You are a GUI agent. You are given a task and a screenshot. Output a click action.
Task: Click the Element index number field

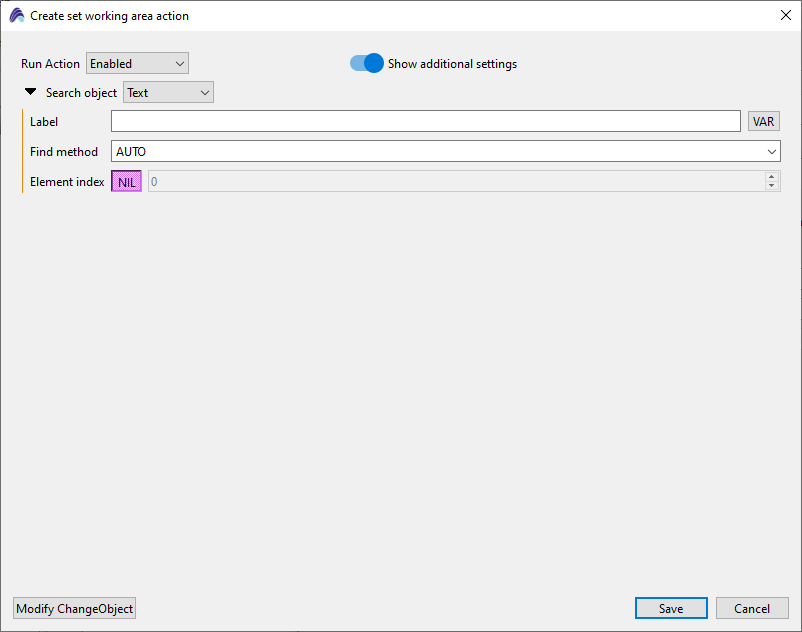(455, 182)
